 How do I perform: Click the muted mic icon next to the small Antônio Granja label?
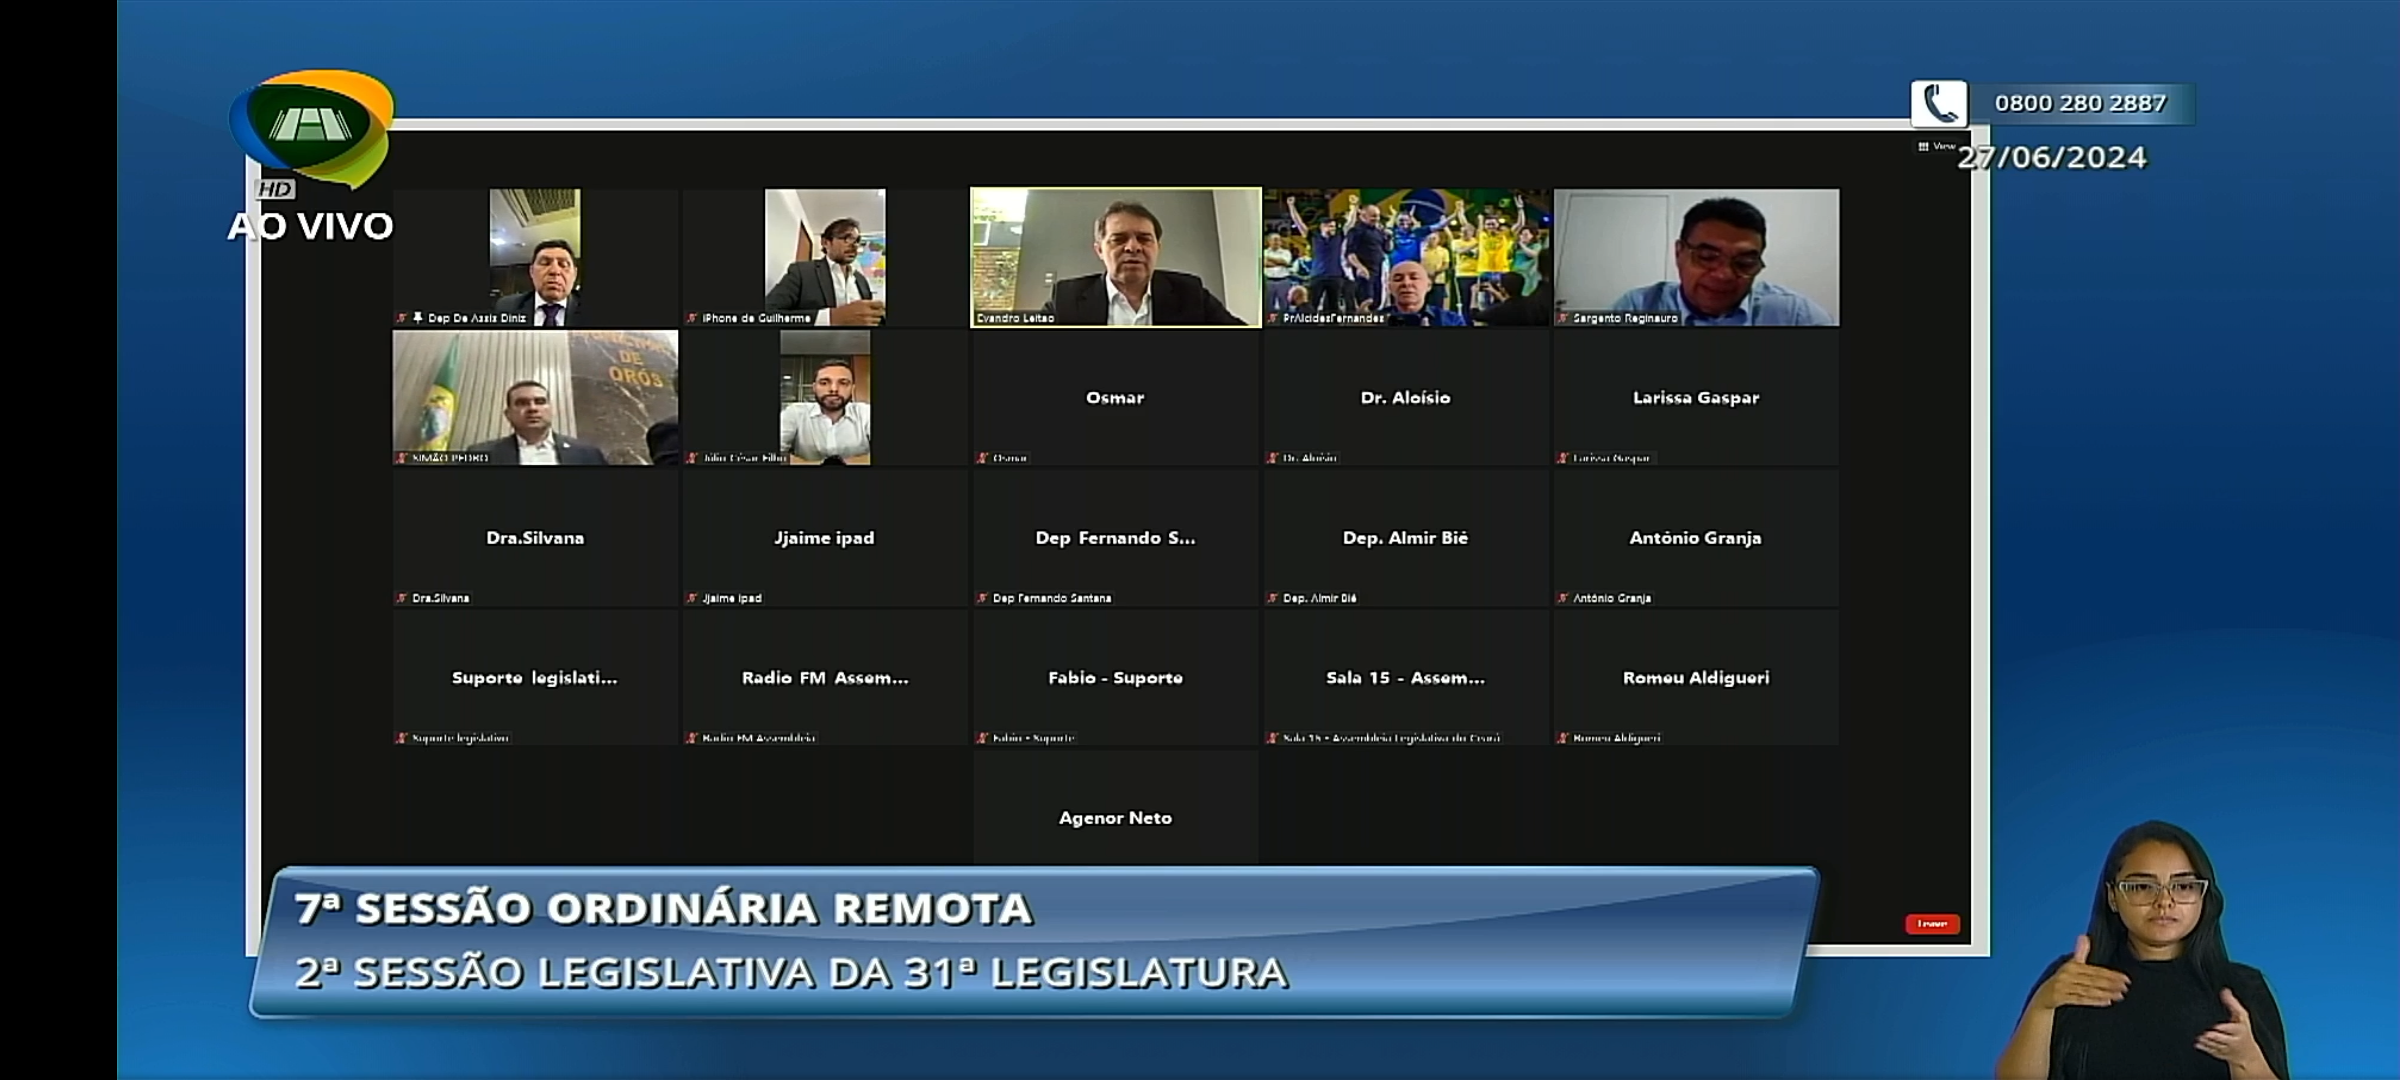pyautogui.click(x=1563, y=598)
